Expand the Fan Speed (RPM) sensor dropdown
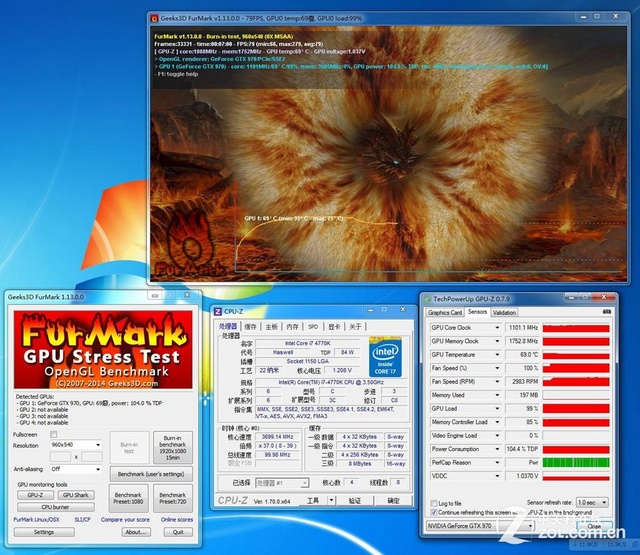The height and width of the screenshot is (555, 640). [497, 382]
